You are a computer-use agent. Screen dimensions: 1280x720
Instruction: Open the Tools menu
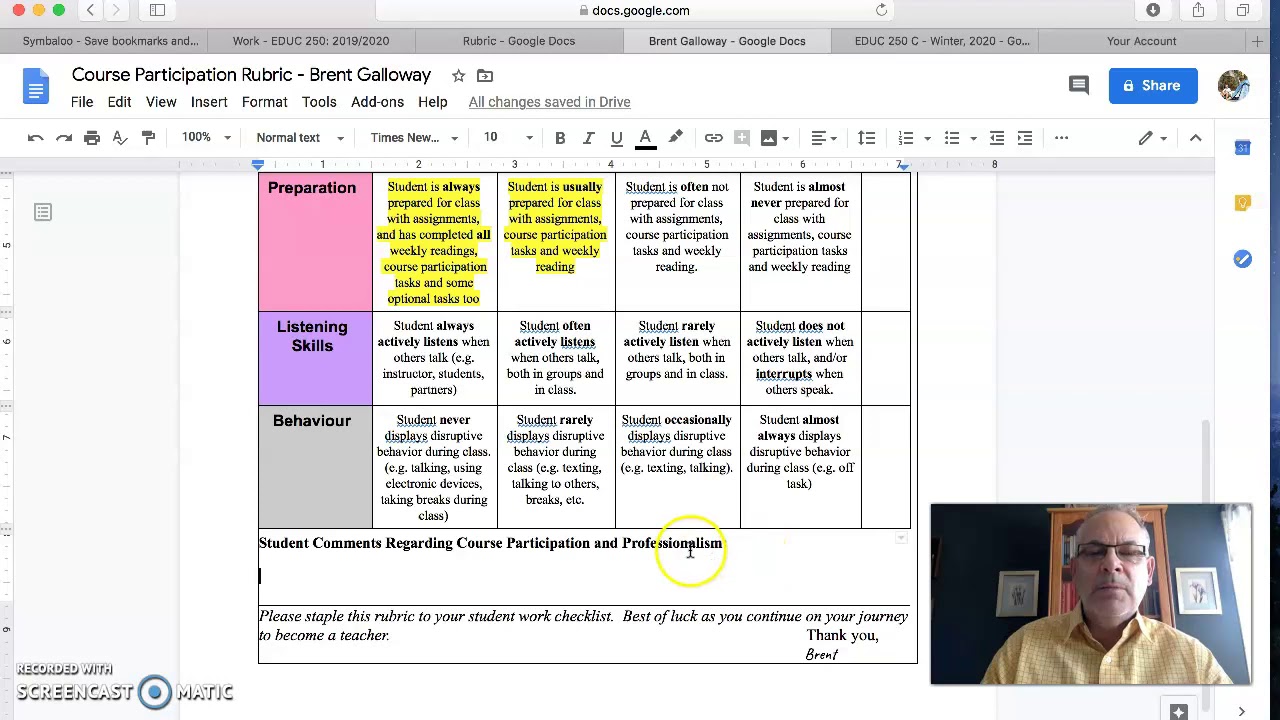(x=319, y=102)
